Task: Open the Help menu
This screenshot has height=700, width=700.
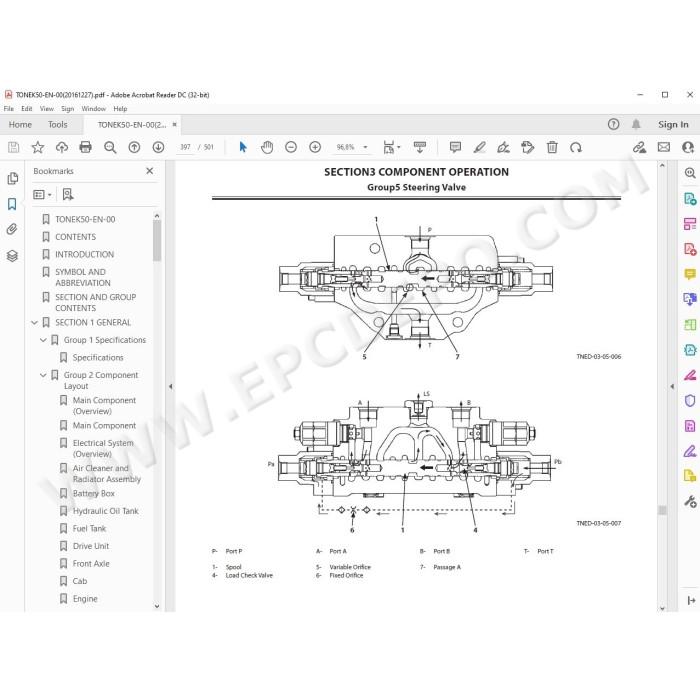Action: point(120,108)
